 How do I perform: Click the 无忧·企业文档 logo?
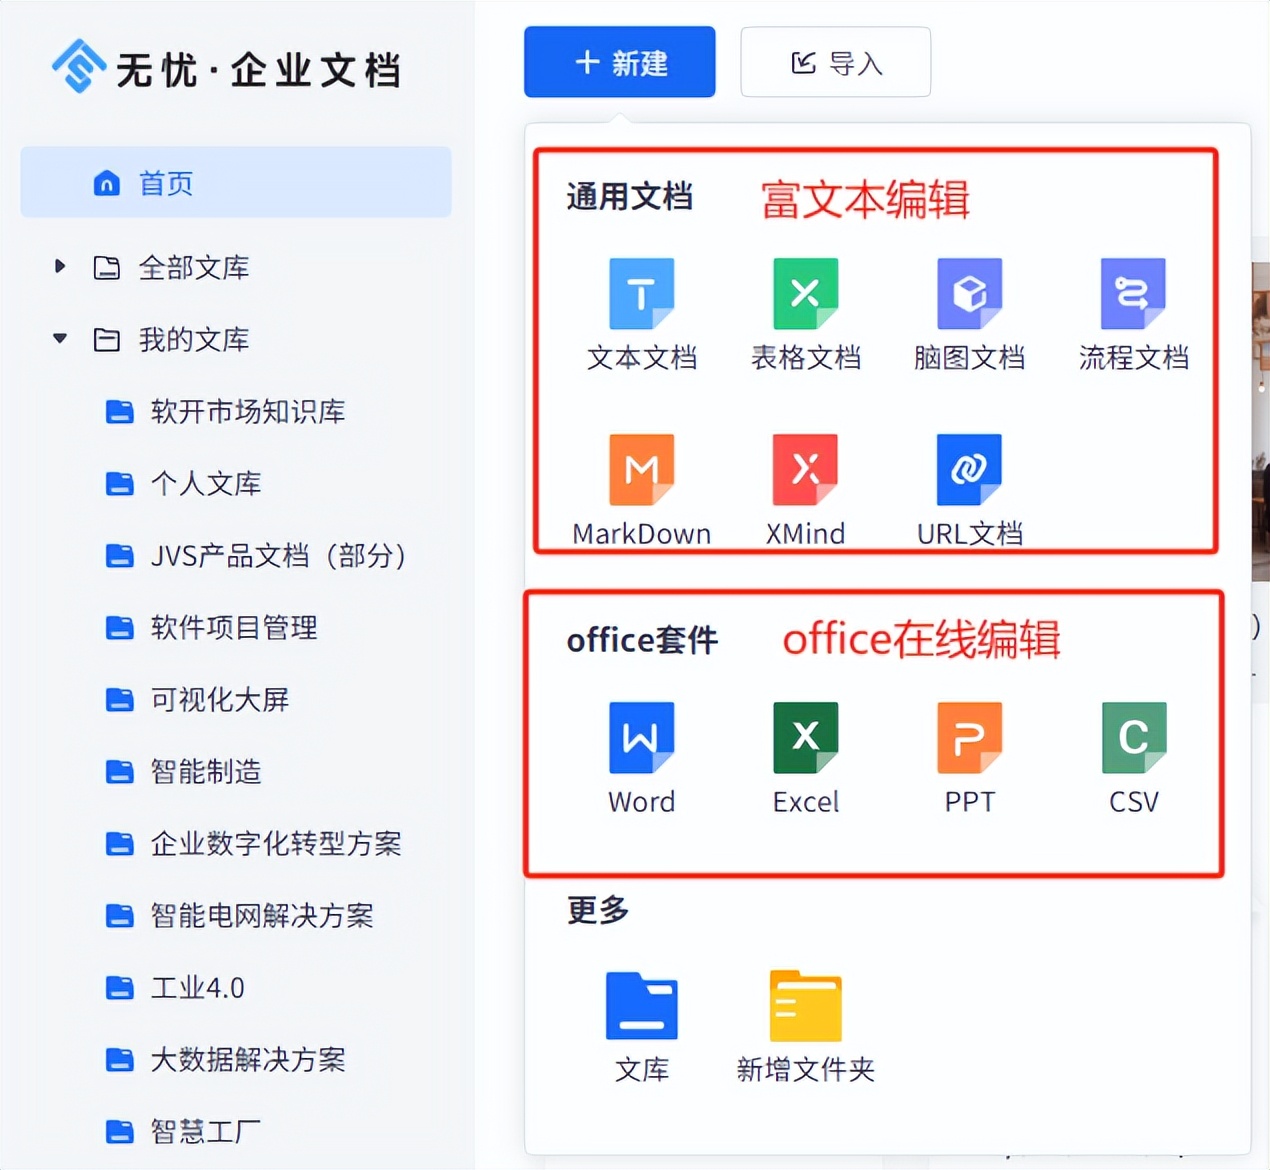point(227,67)
